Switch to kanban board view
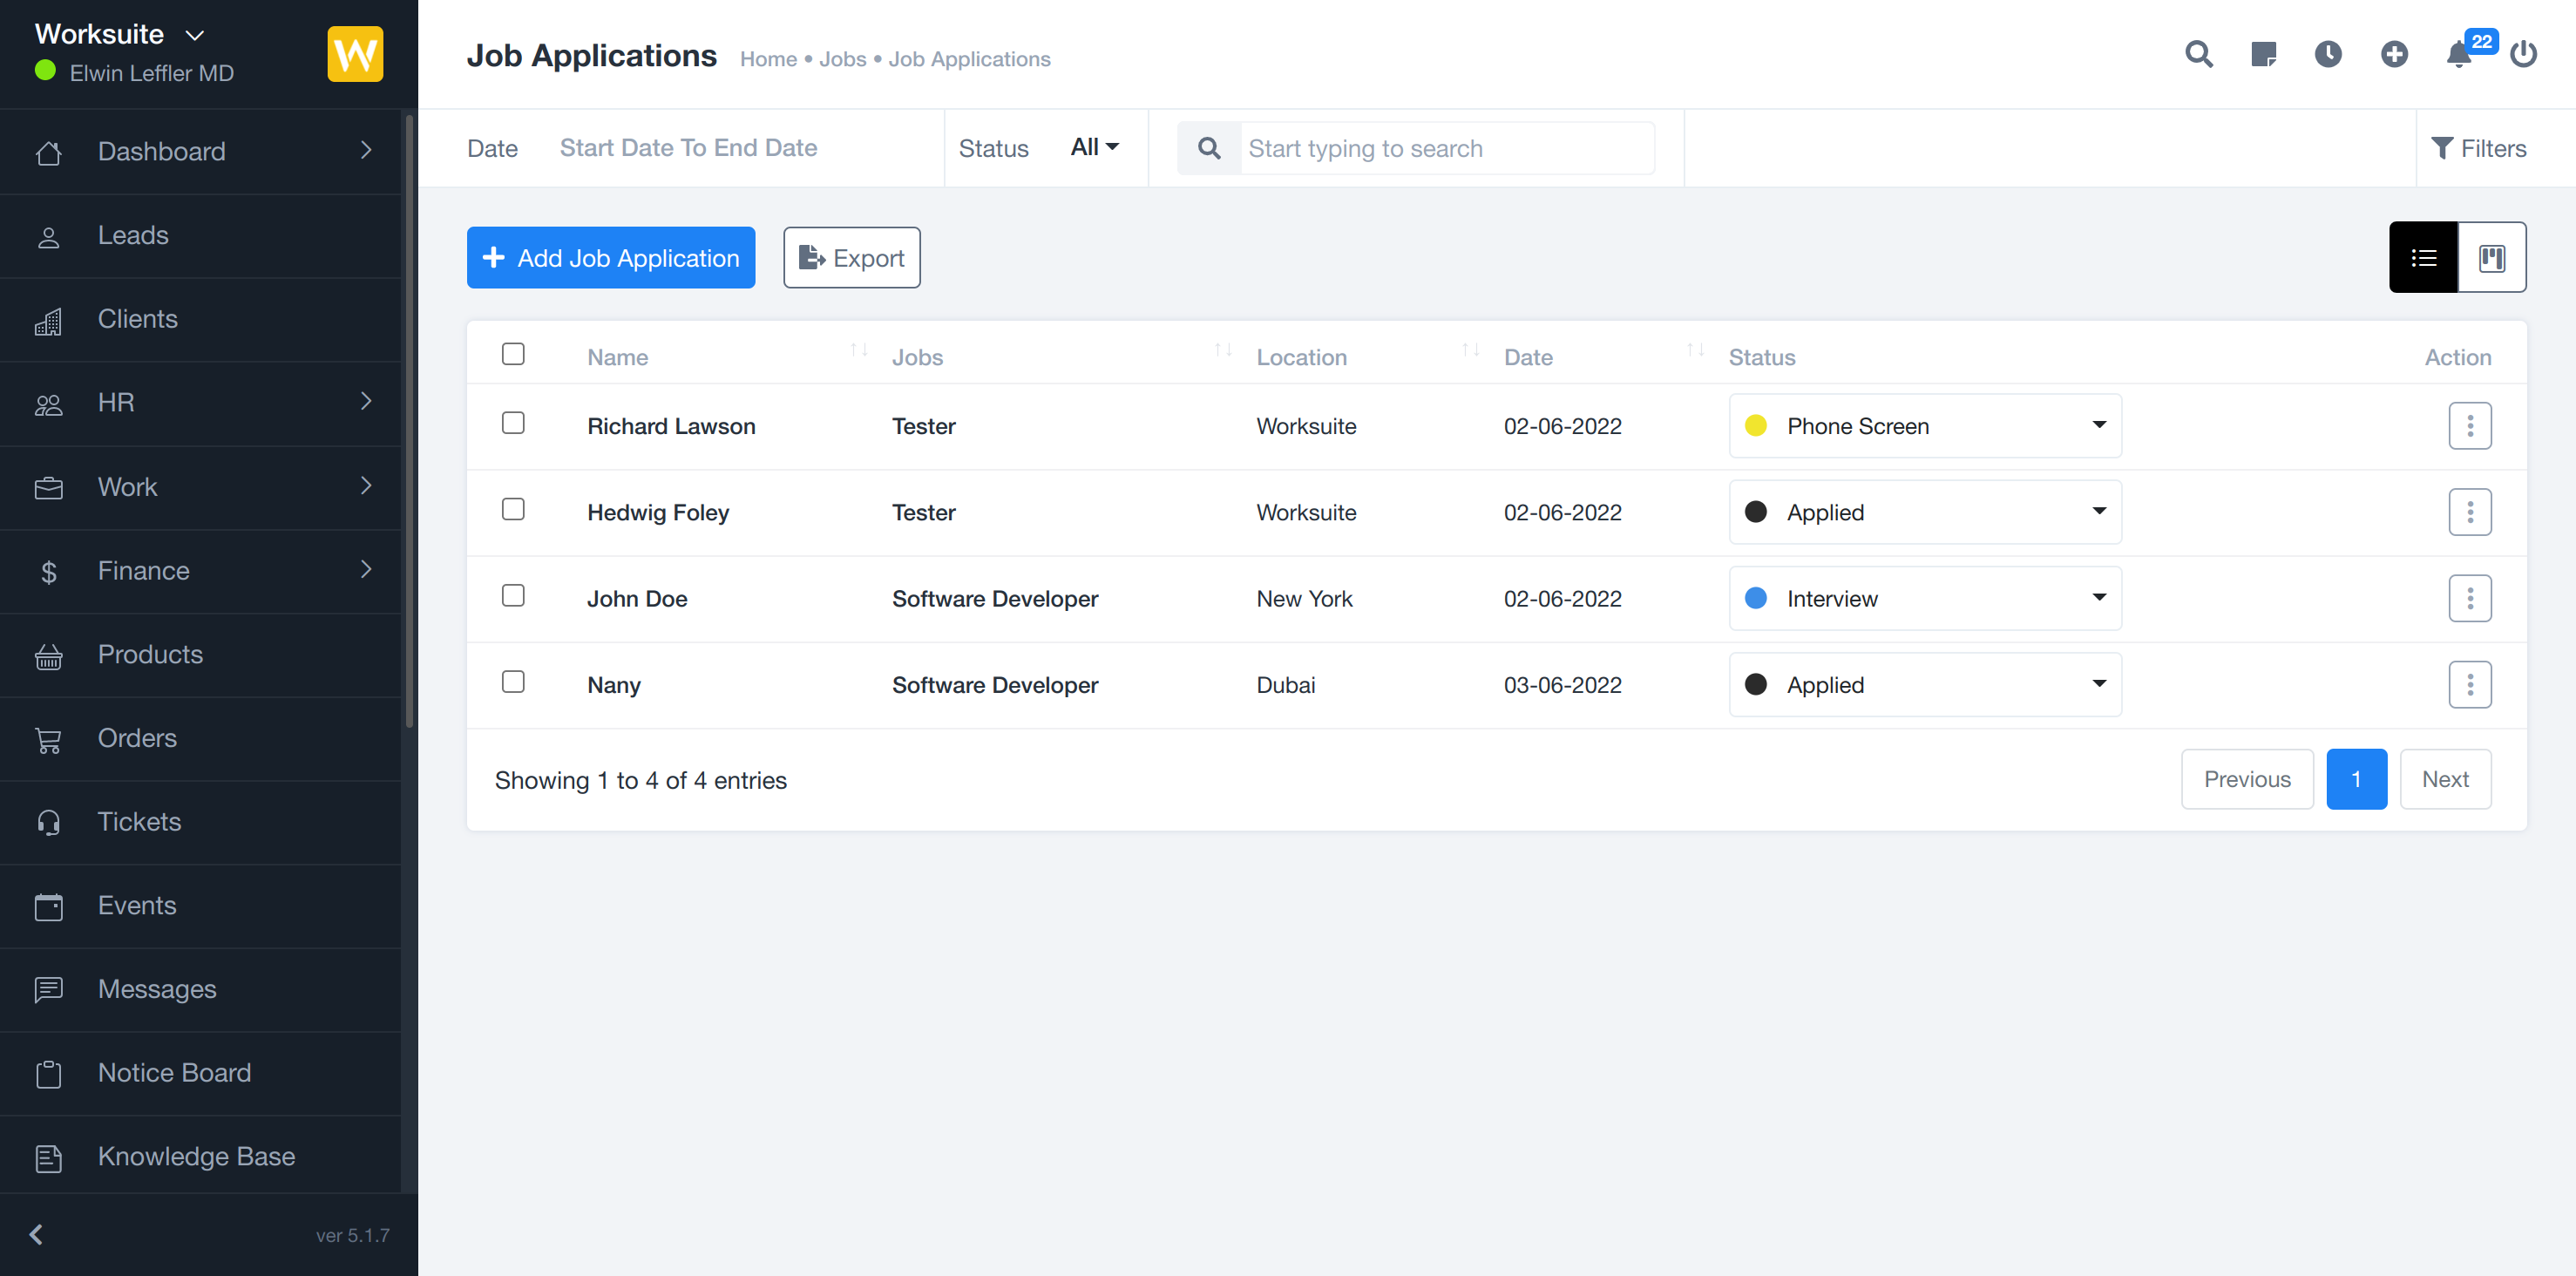 pyautogui.click(x=2492, y=258)
